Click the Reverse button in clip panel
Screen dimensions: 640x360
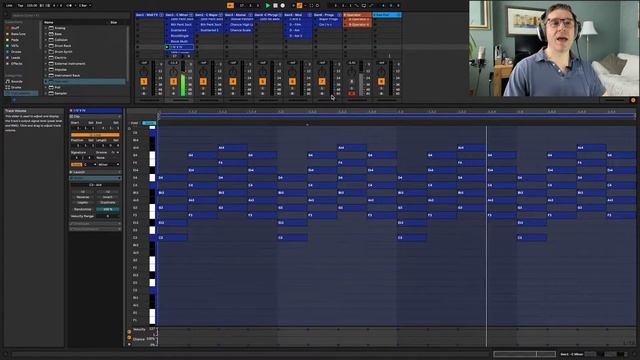[x=83, y=197]
